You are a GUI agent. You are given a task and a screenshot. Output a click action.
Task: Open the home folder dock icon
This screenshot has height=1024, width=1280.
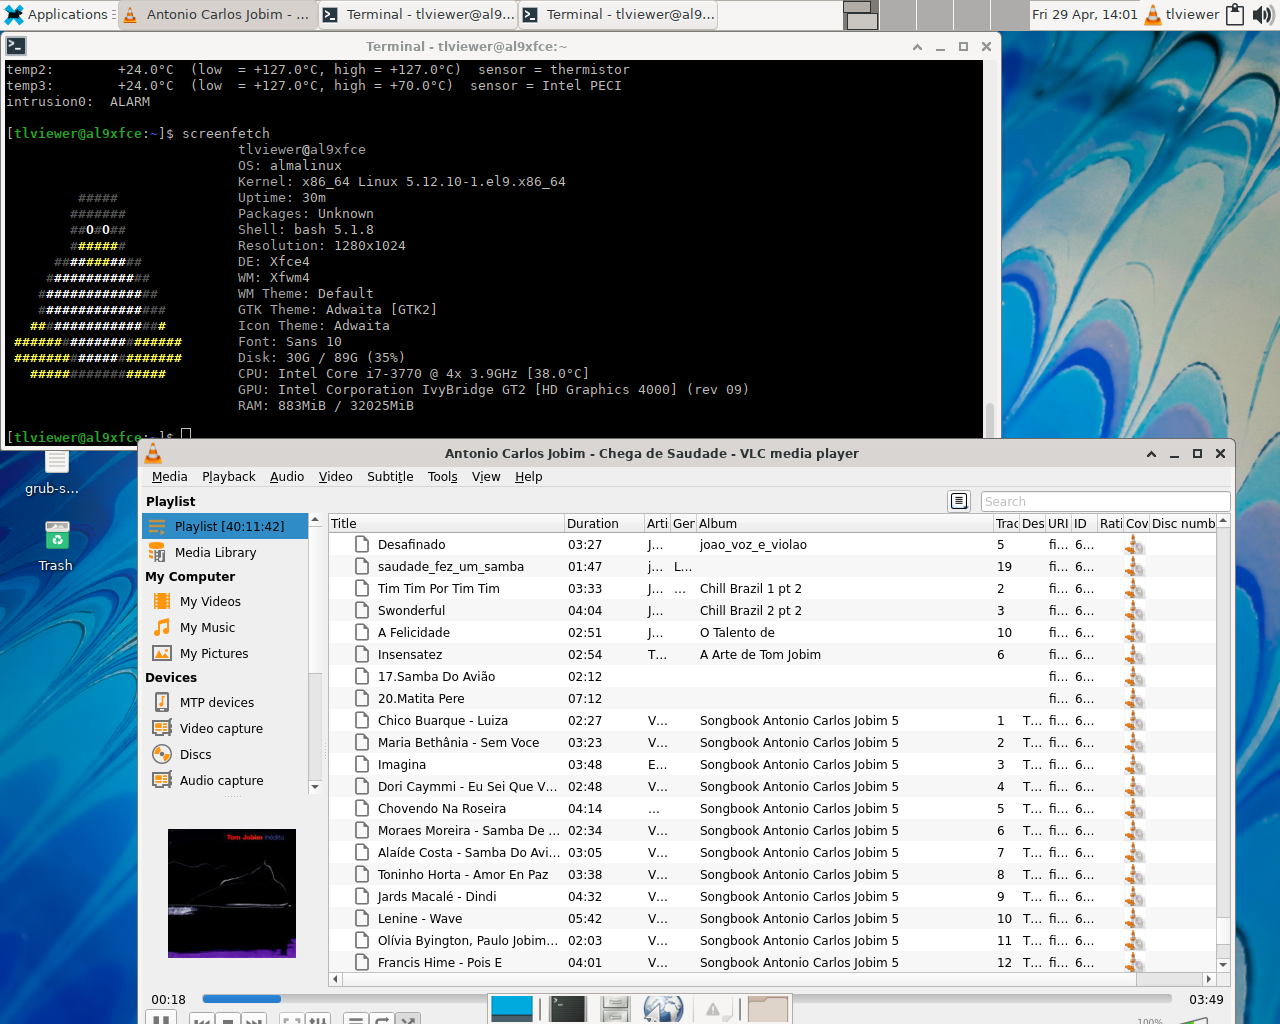(x=768, y=1008)
